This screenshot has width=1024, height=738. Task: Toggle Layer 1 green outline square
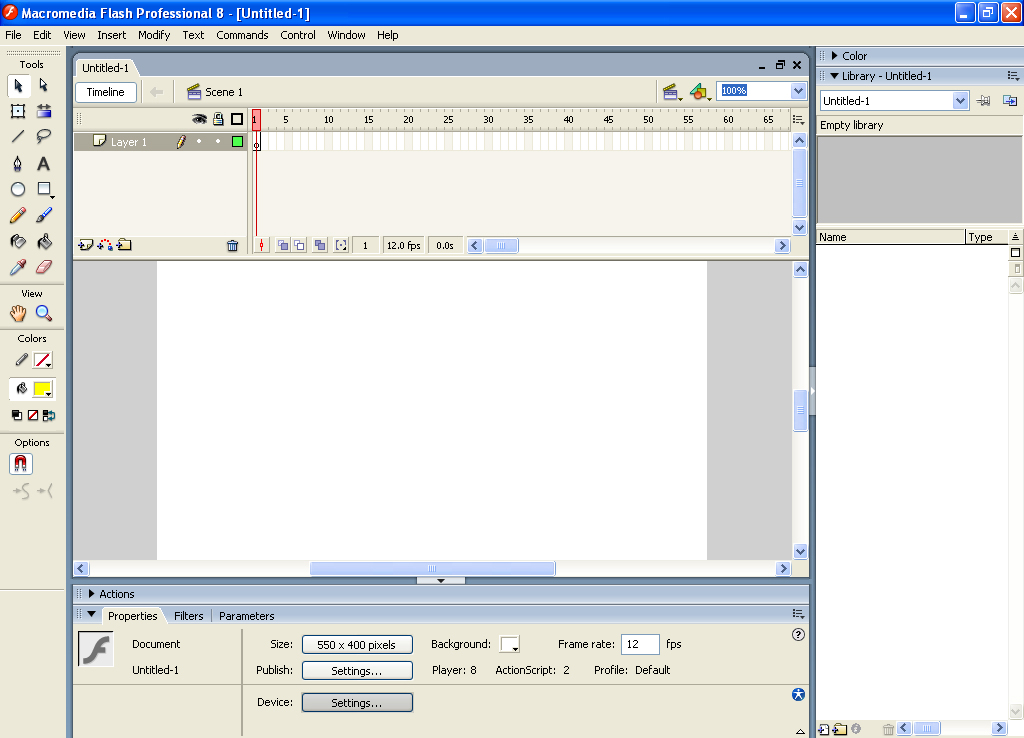[237, 141]
